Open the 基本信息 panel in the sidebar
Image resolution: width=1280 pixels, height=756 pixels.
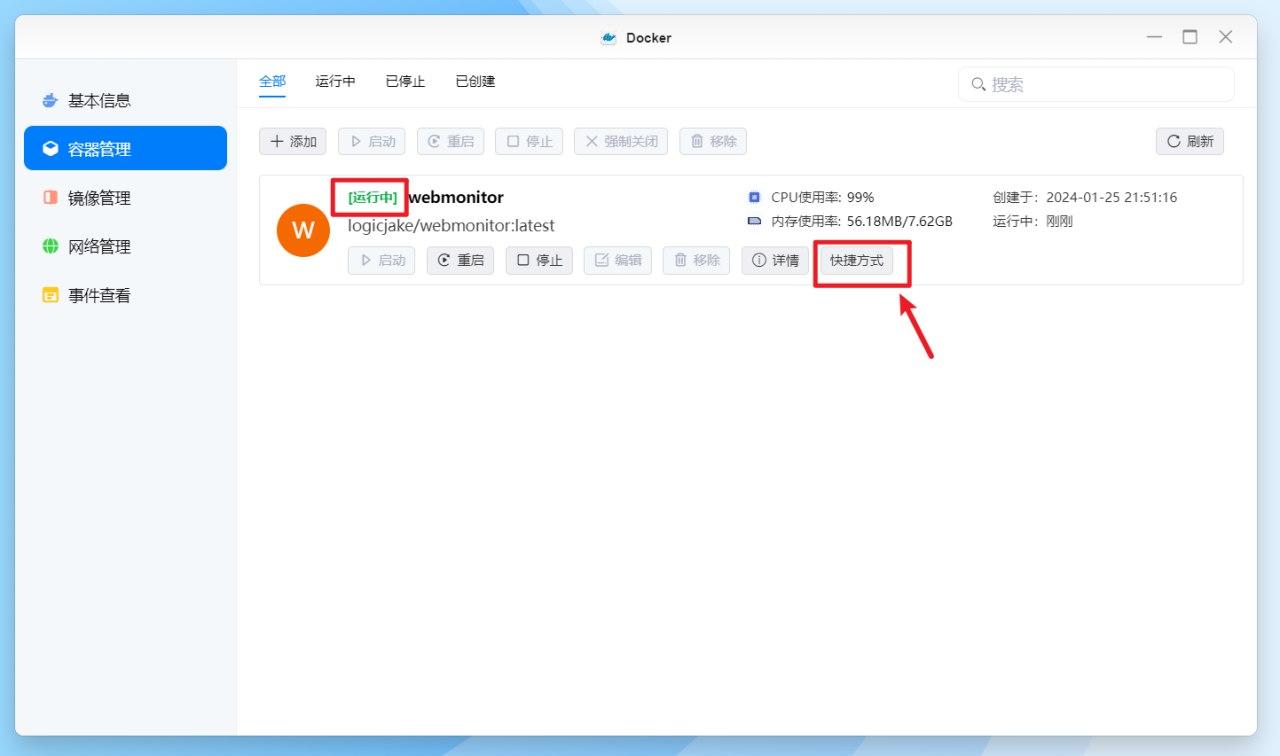click(99, 99)
